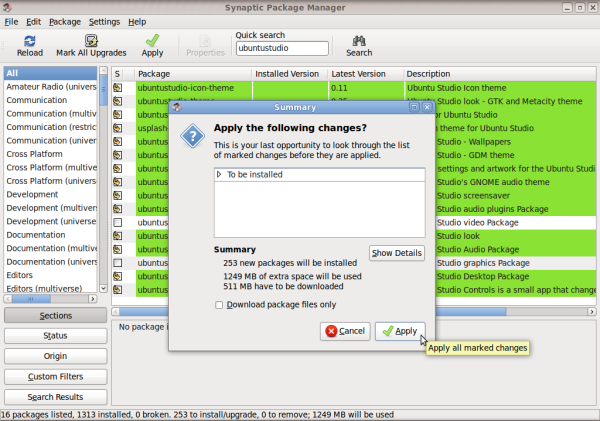The height and width of the screenshot is (421, 600).
Task: Click the package list horizontal scrollbar thumb
Action: [x=313, y=312]
